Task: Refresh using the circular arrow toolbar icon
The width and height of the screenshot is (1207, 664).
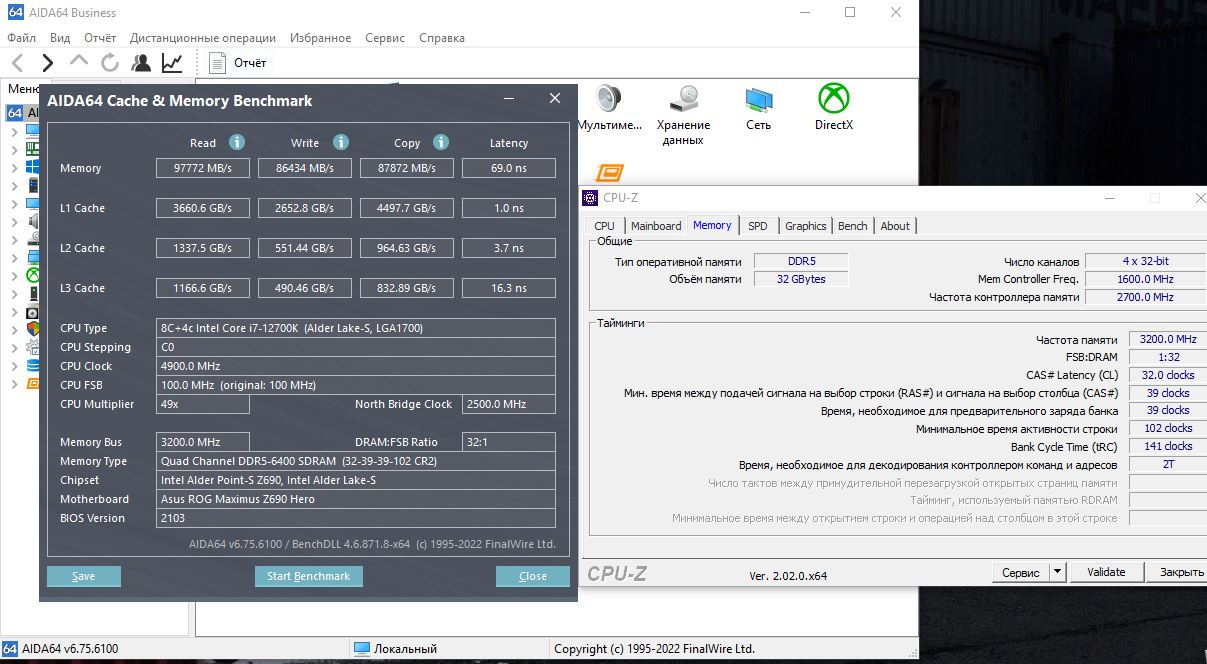Action: coord(110,63)
